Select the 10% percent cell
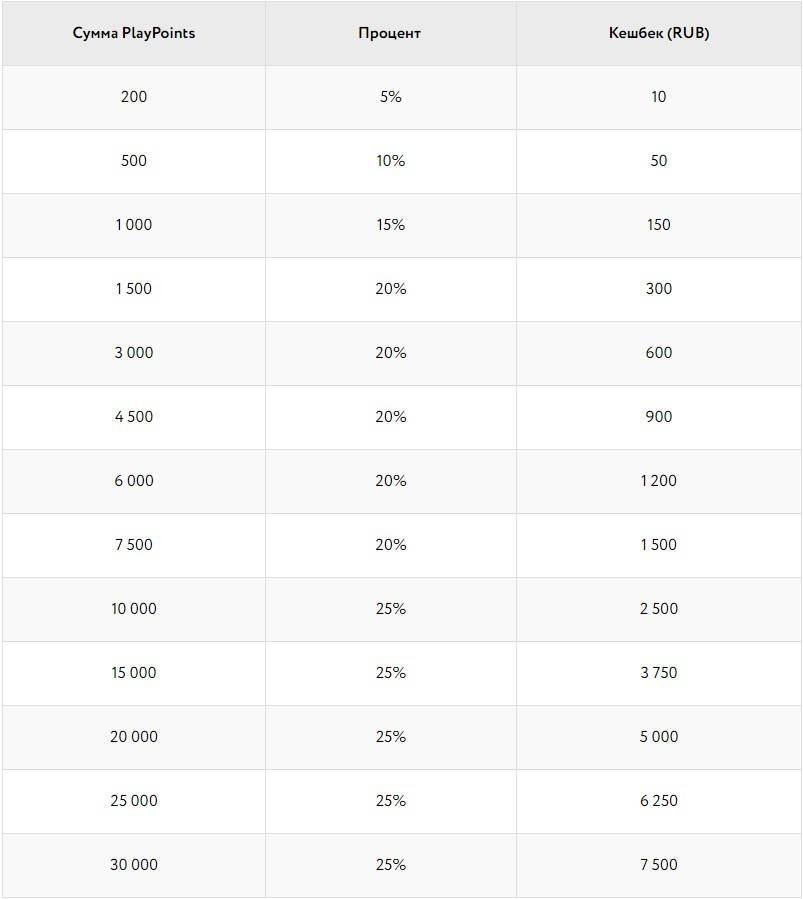 390,161
